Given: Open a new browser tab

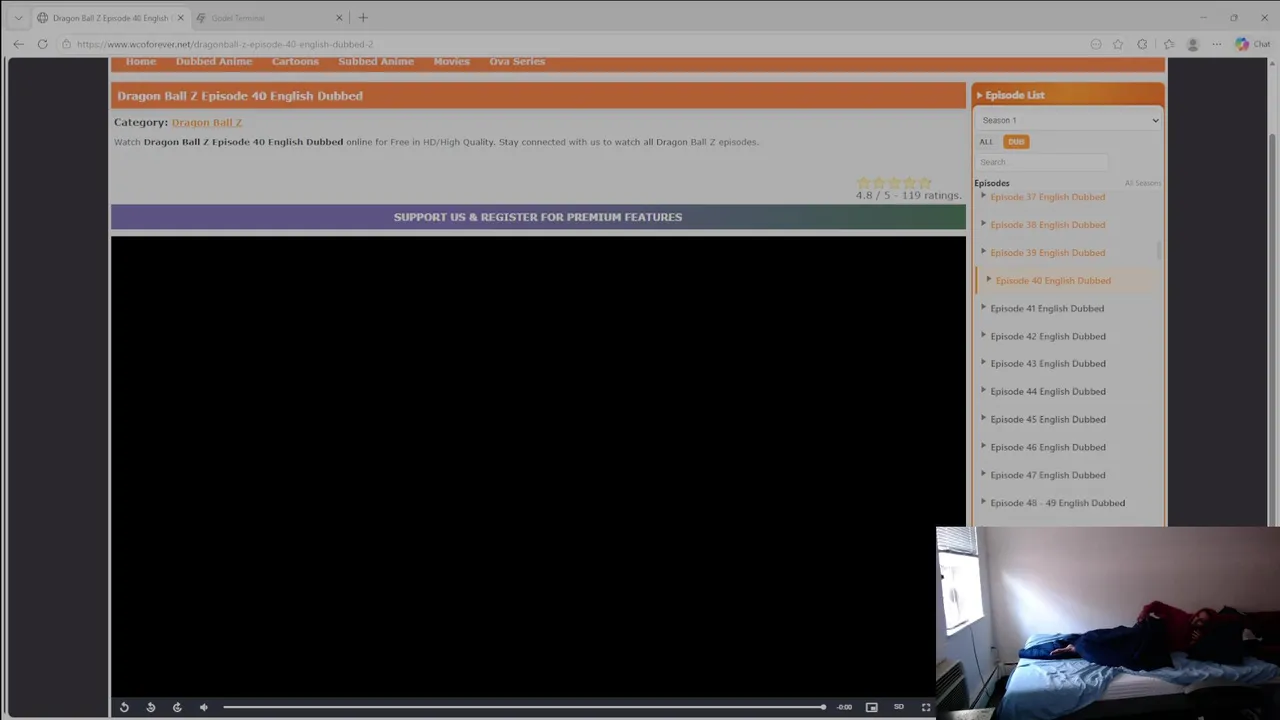Looking at the screenshot, I should [x=363, y=17].
